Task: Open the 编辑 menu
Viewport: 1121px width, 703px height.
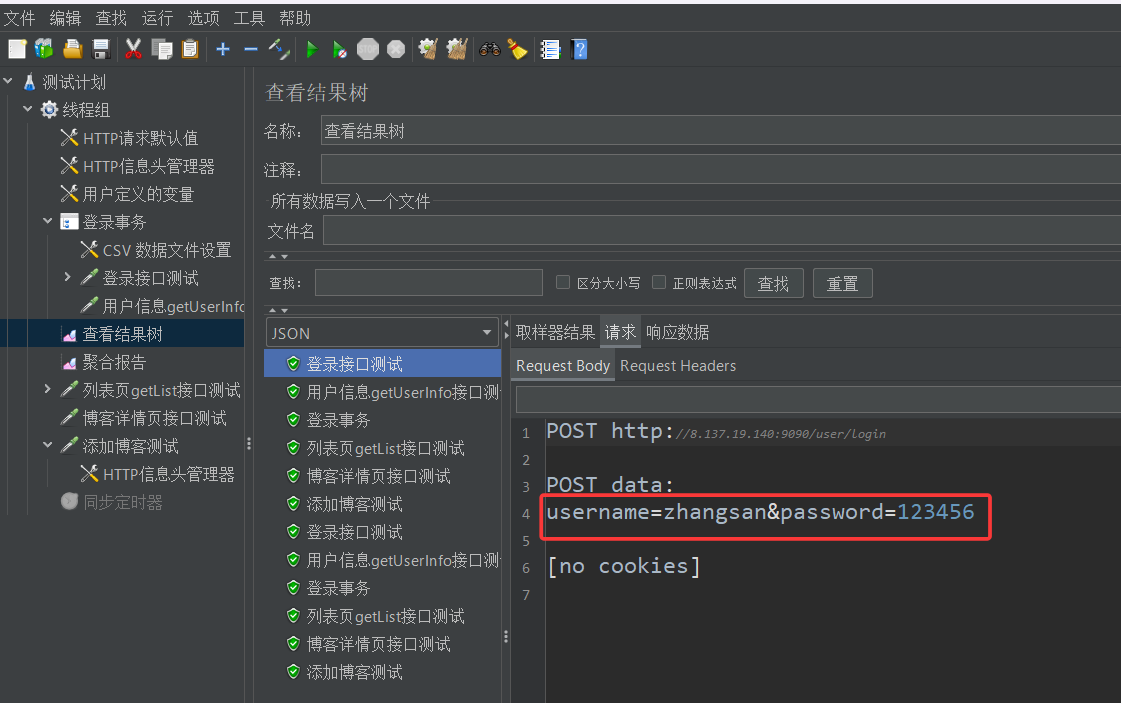Action: [x=65, y=18]
